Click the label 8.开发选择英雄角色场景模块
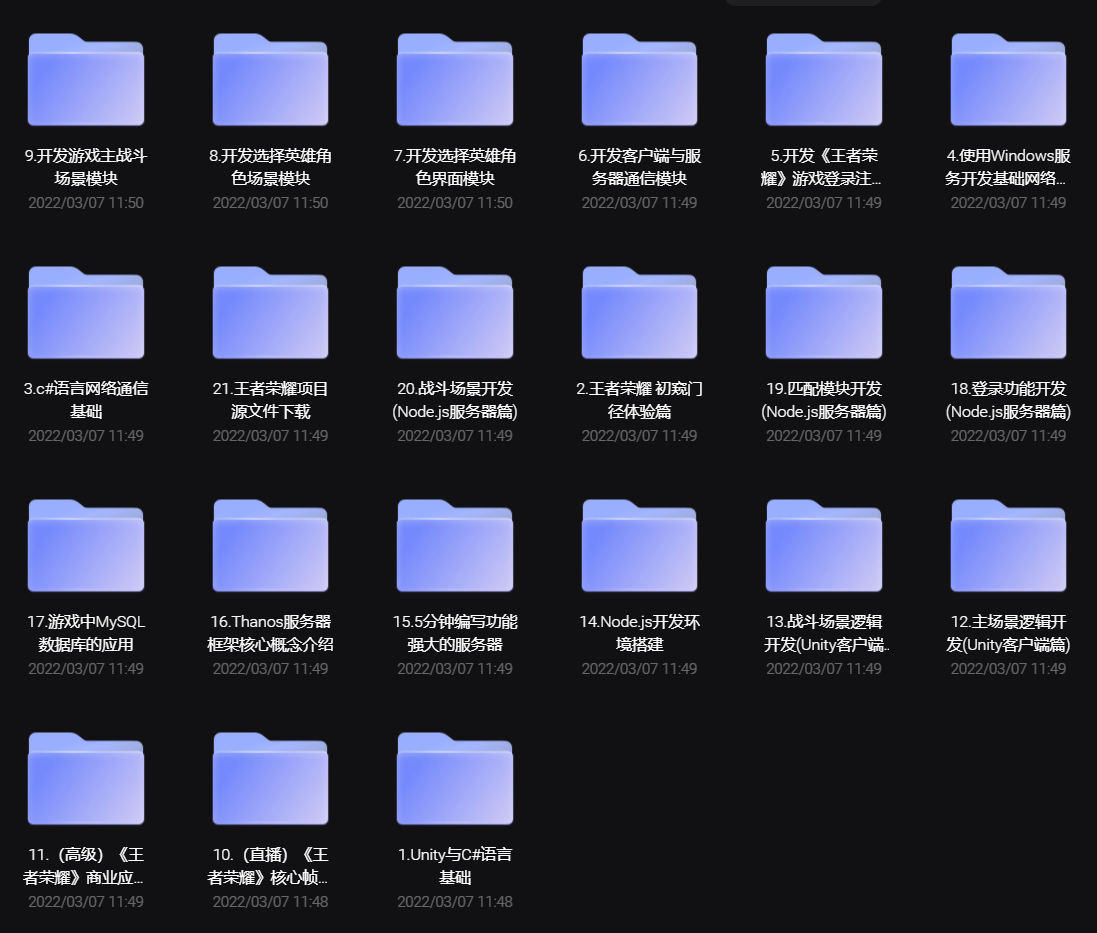Image resolution: width=1097 pixels, height=933 pixels. [270, 167]
